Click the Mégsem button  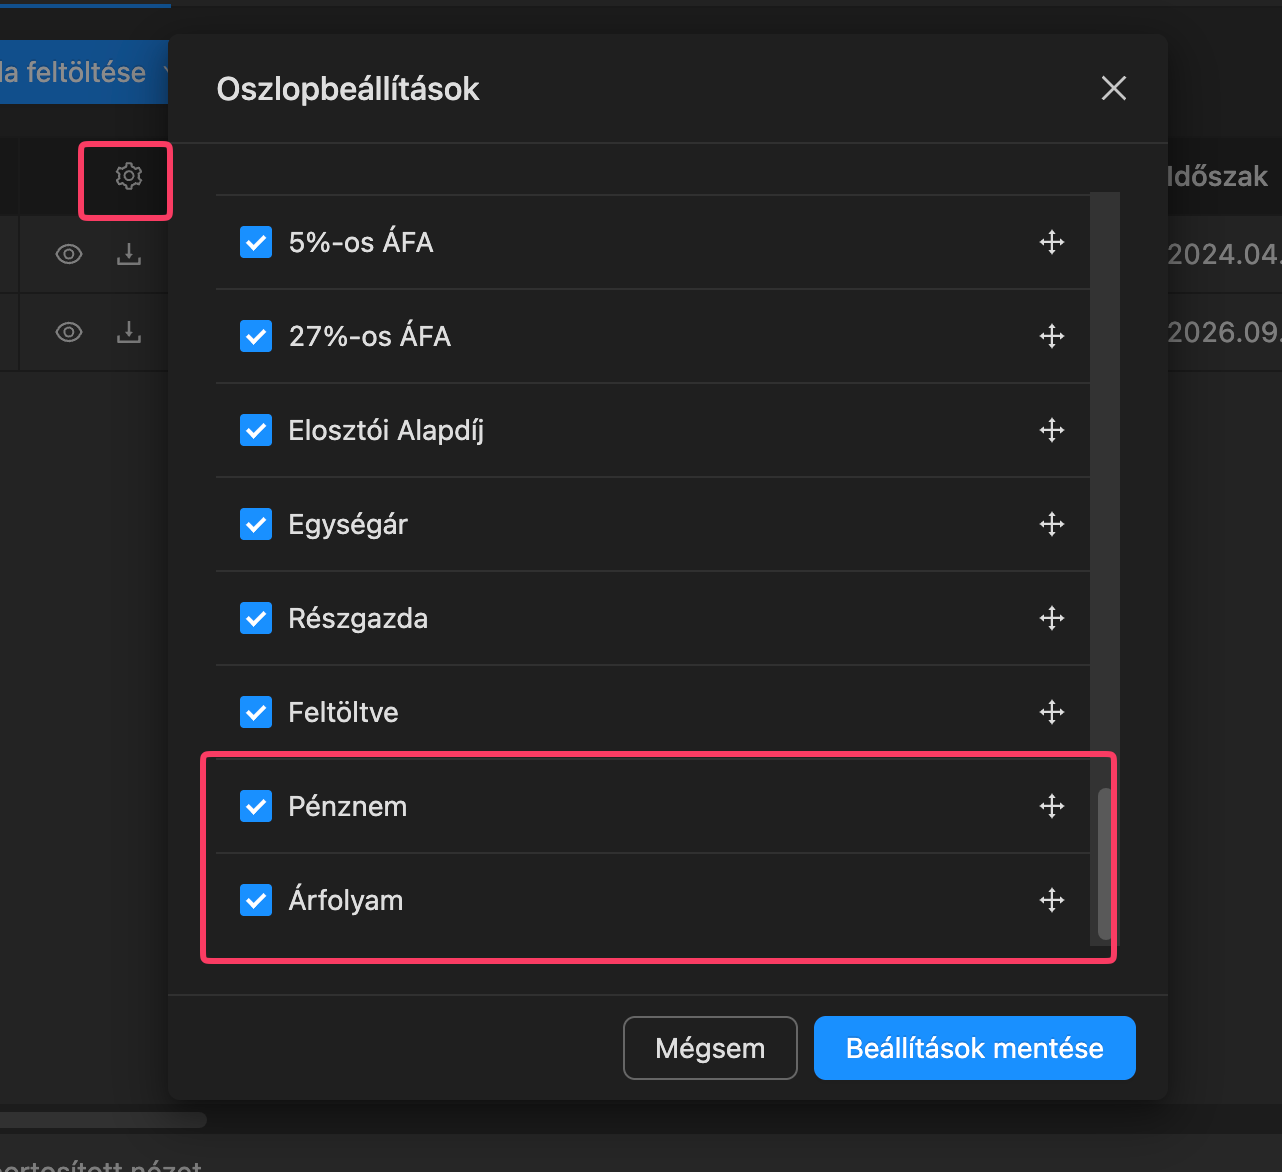[x=710, y=1048]
